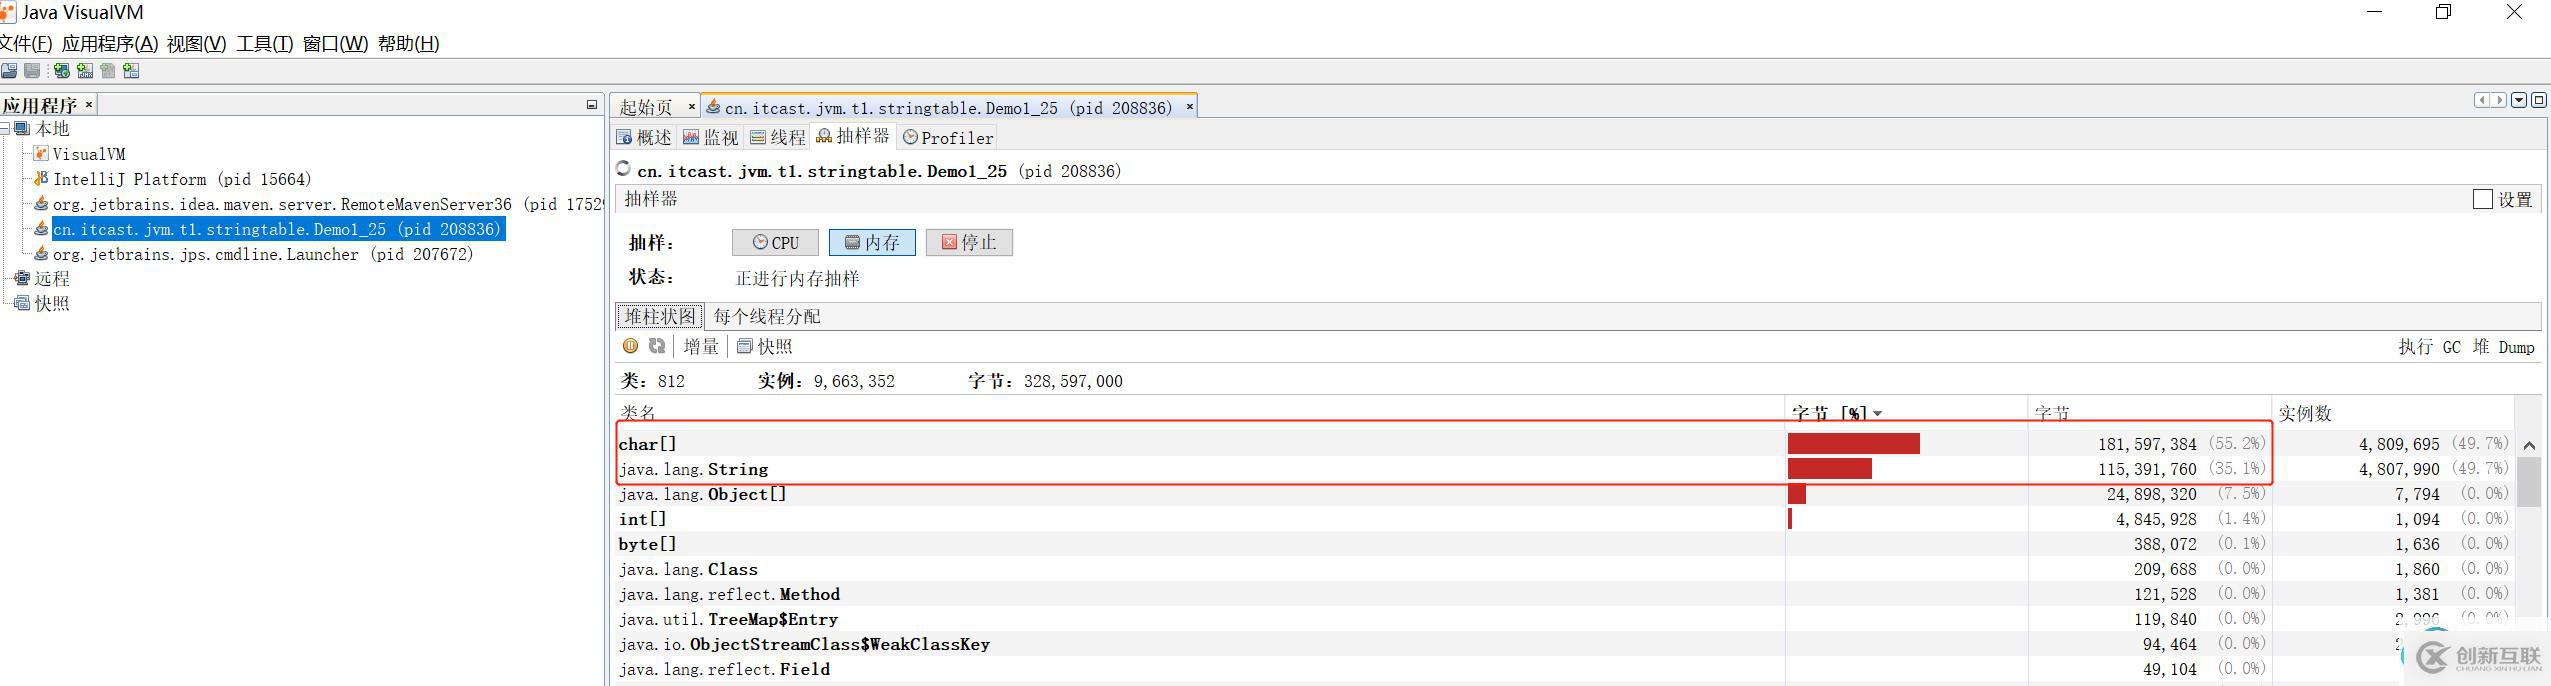Open 文件(F) menu
The width and height of the screenshot is (2551, 686).
[x=26, y=43]
